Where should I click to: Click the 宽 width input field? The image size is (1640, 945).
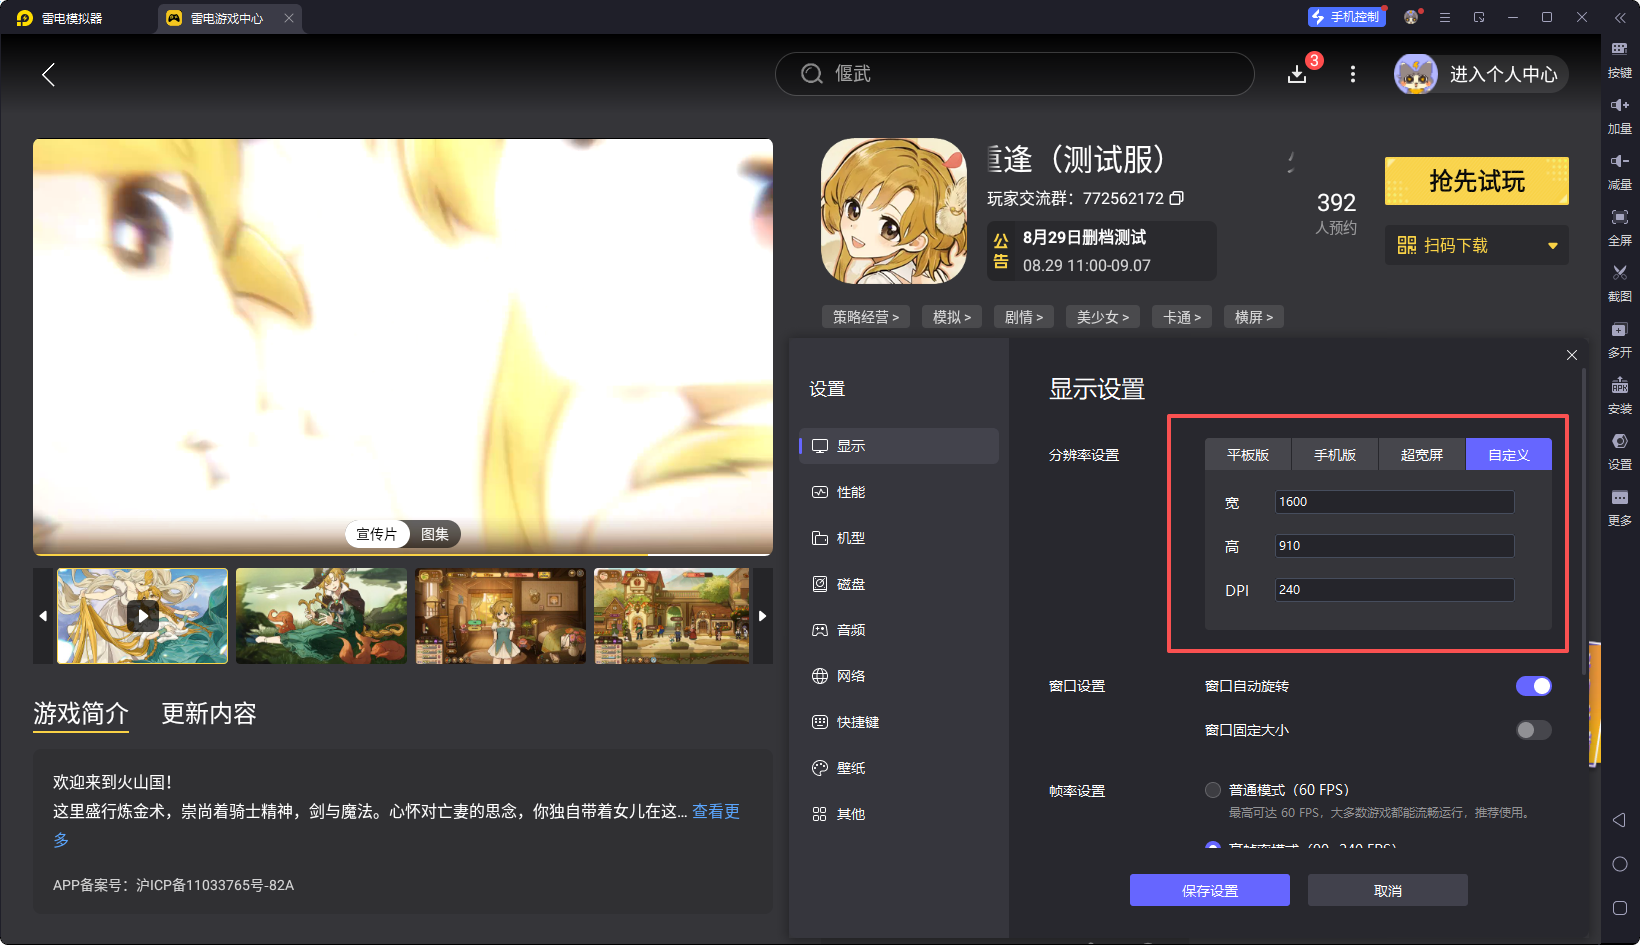[x=1393, y=502]
